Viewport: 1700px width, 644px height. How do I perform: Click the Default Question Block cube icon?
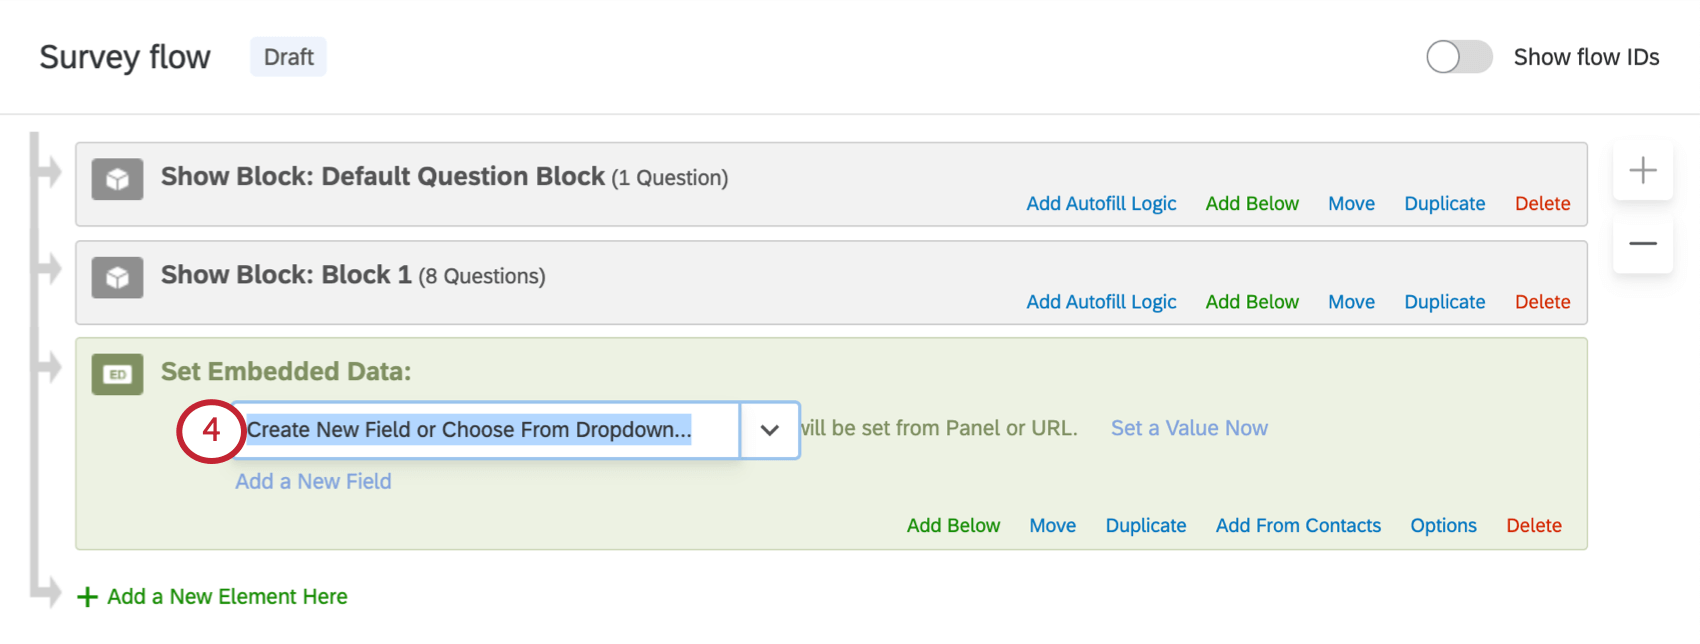pyautogui.click(x=117, y=180)
